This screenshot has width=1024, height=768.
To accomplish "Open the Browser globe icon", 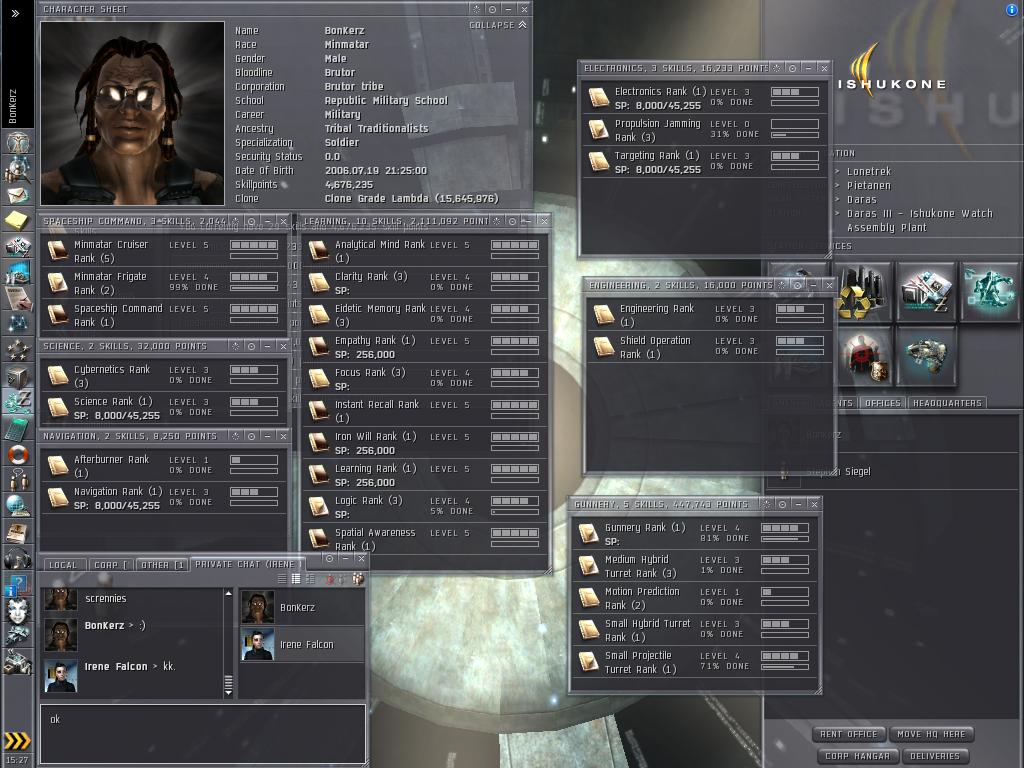I will (x=18, y=505).
